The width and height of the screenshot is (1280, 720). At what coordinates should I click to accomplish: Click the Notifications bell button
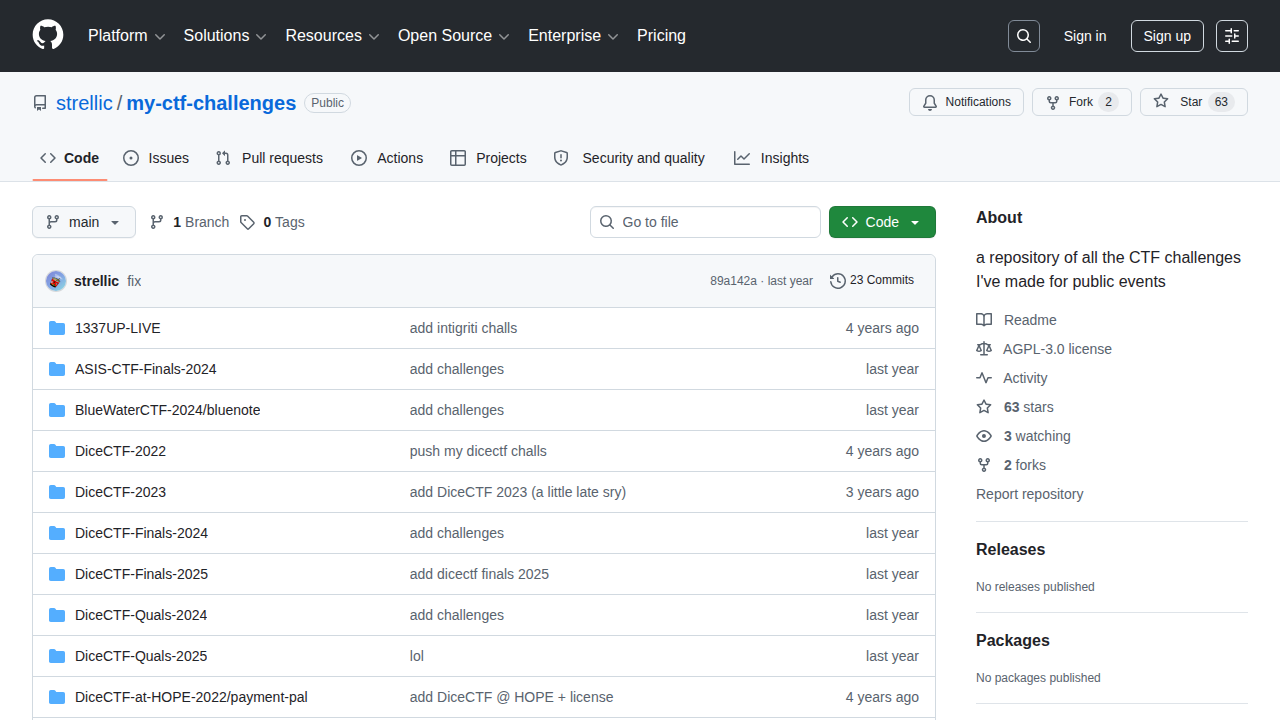[x=966, y=102]
